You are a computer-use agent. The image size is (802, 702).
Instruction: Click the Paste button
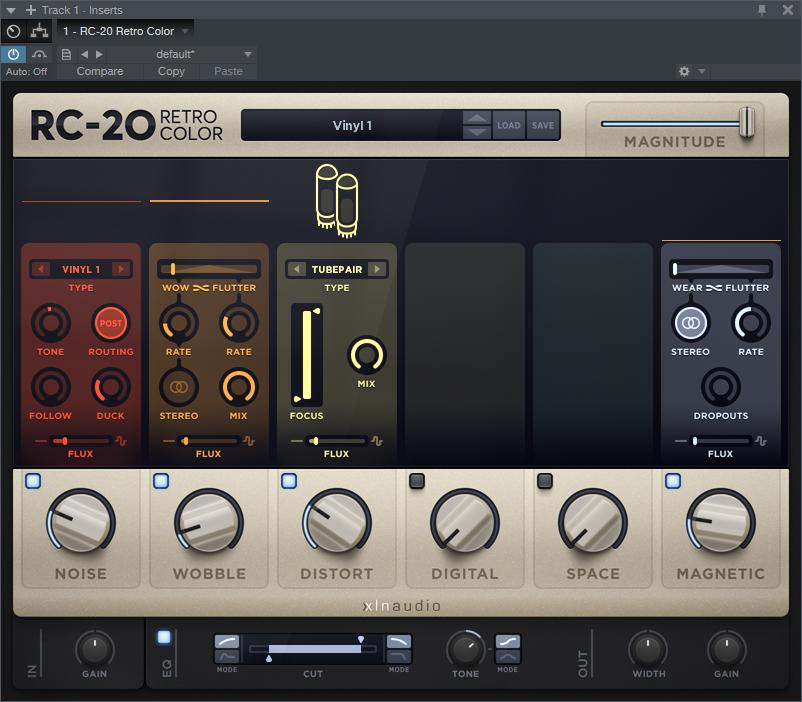tap(228, 71)
